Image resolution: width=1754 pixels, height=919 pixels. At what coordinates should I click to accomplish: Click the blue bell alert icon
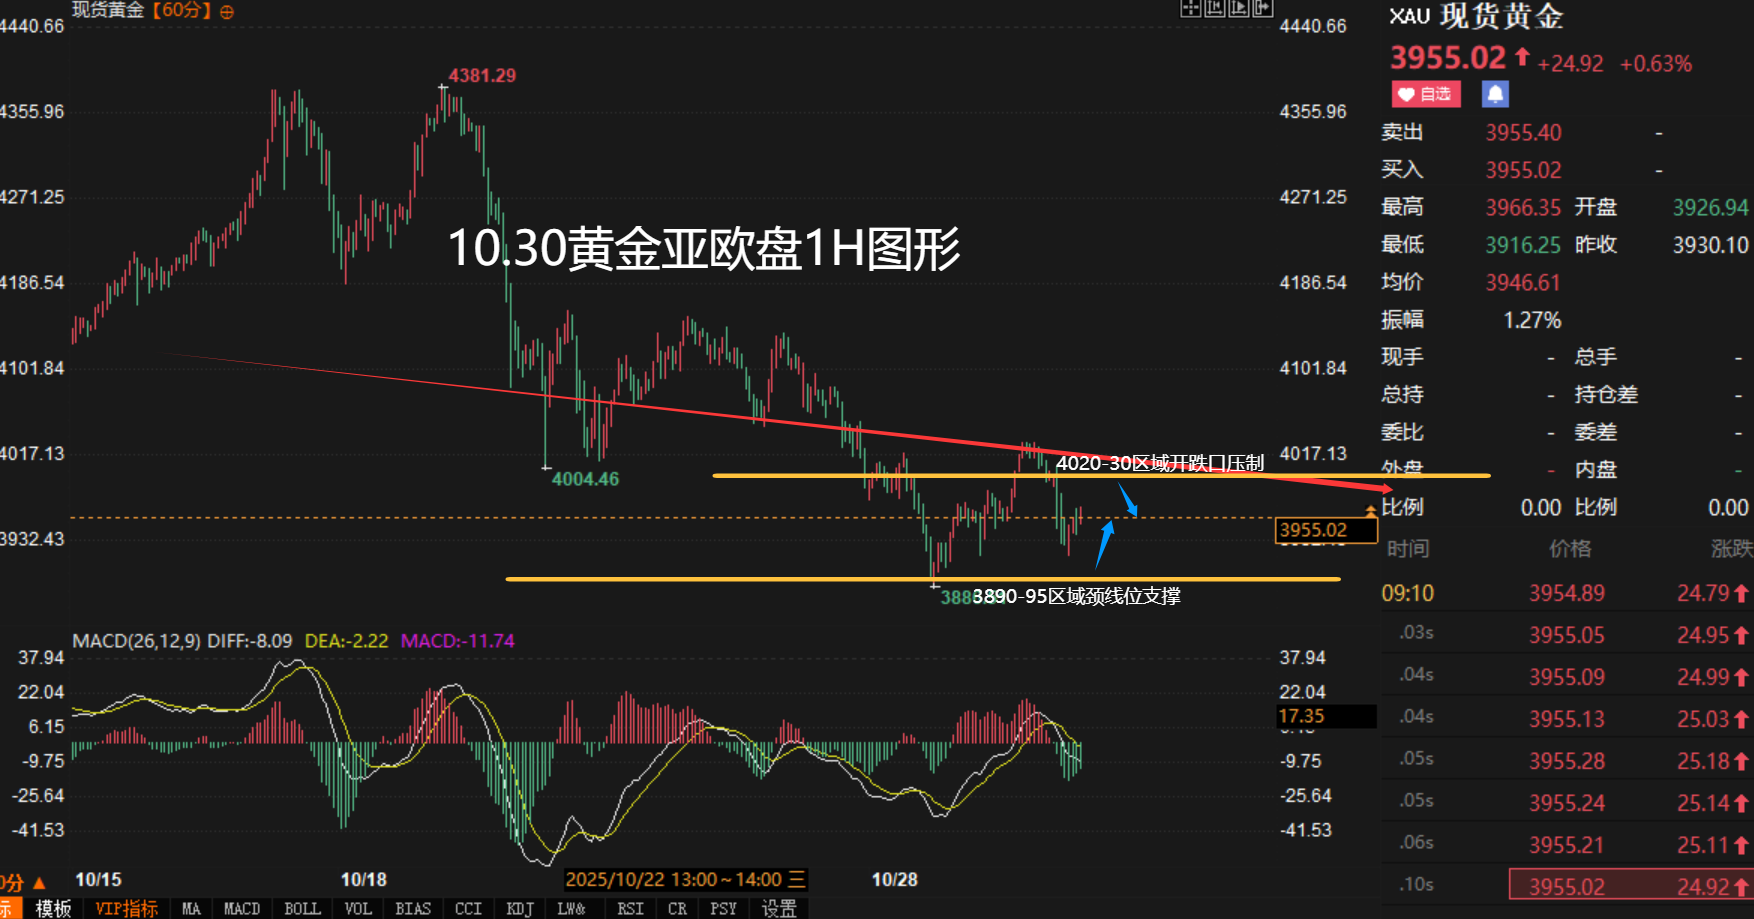pos(1494,94)
